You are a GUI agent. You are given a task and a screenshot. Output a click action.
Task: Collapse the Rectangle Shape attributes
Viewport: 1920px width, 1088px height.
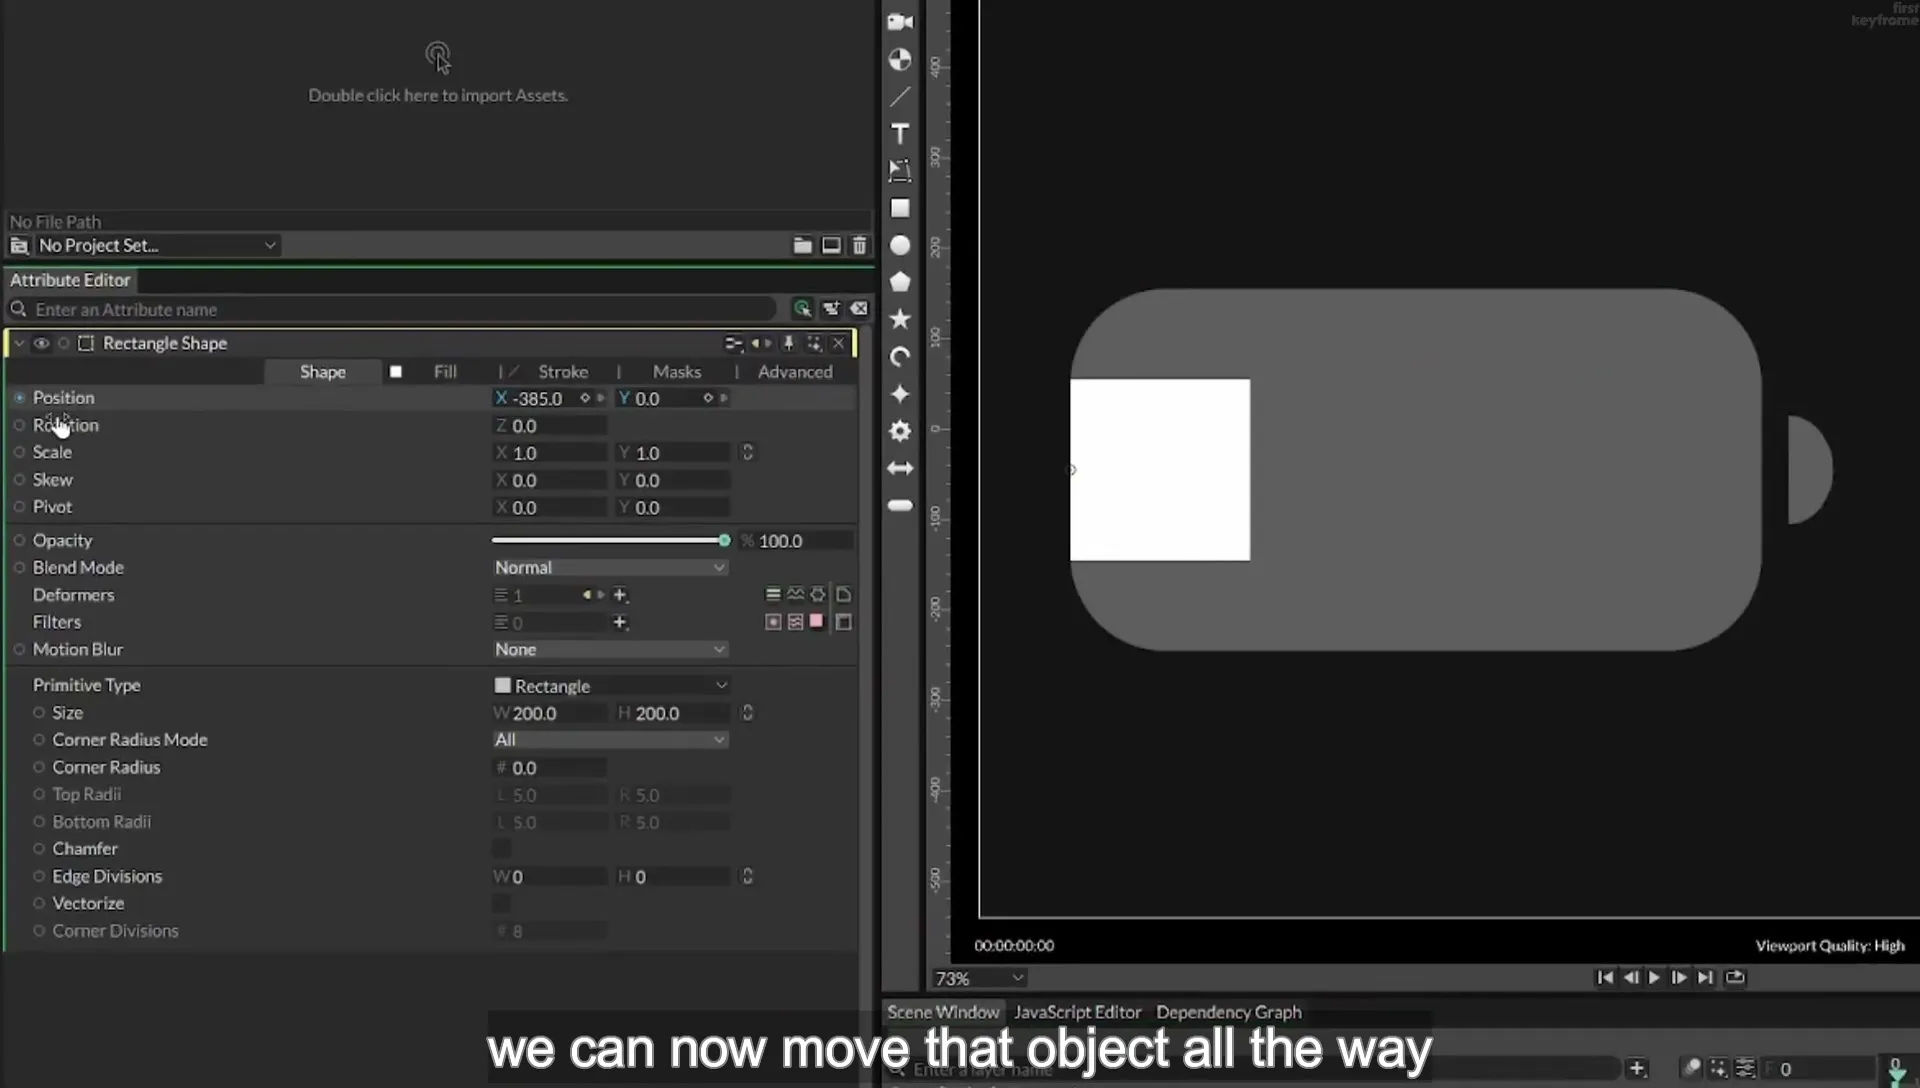19,343
